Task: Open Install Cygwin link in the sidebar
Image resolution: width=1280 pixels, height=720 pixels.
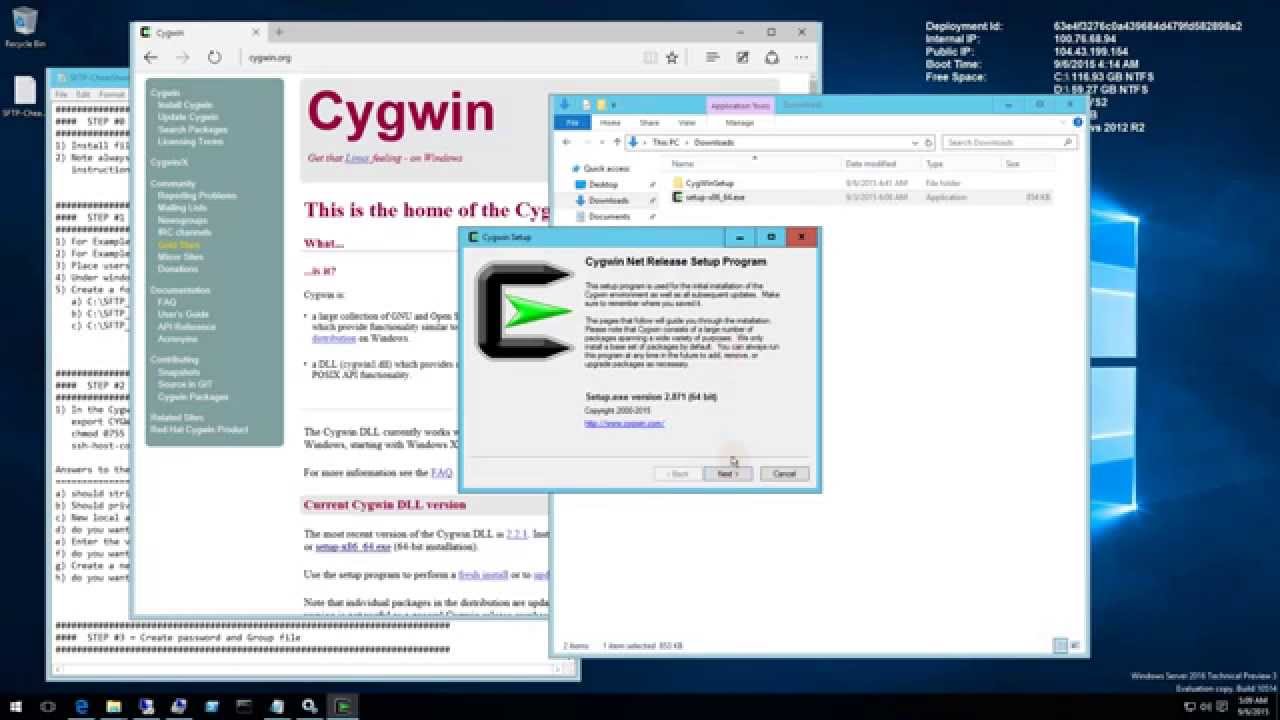Action: click(x=185, y=105)
